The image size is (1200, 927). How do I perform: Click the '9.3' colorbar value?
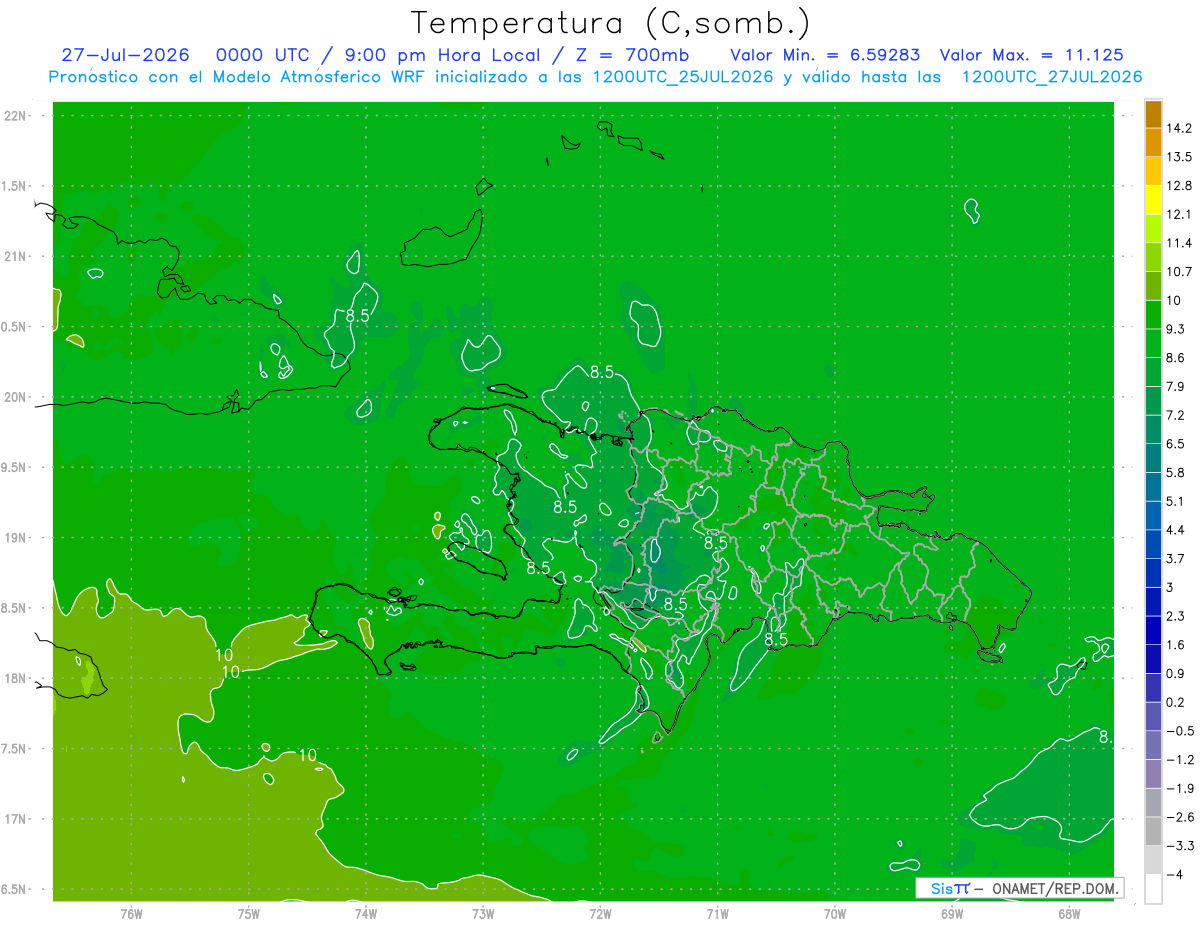click(x=1176, y=329)
